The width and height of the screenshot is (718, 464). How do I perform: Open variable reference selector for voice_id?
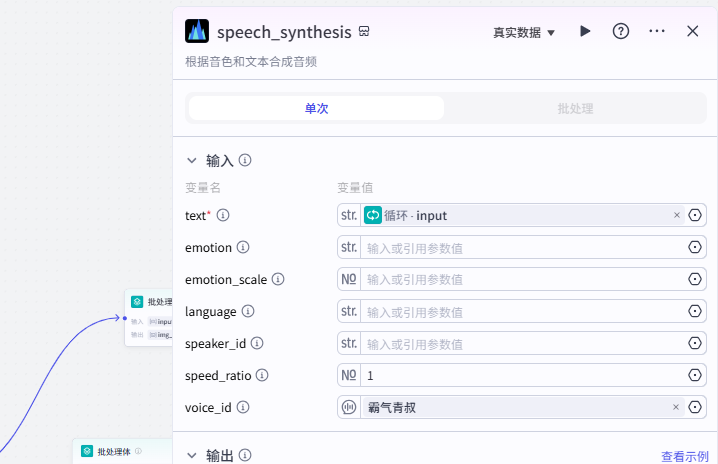tap(695, 407)
